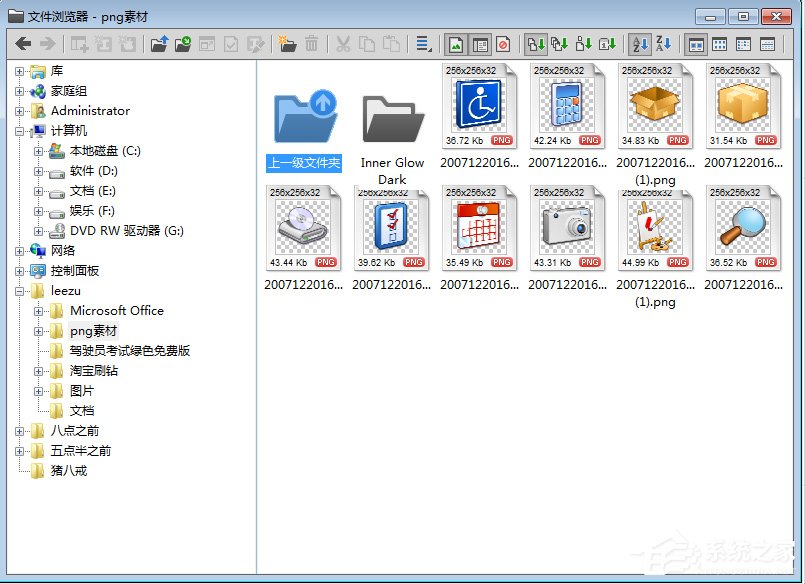Click the Copy files icon
805x584 pixels.
[x=365, y=43]
